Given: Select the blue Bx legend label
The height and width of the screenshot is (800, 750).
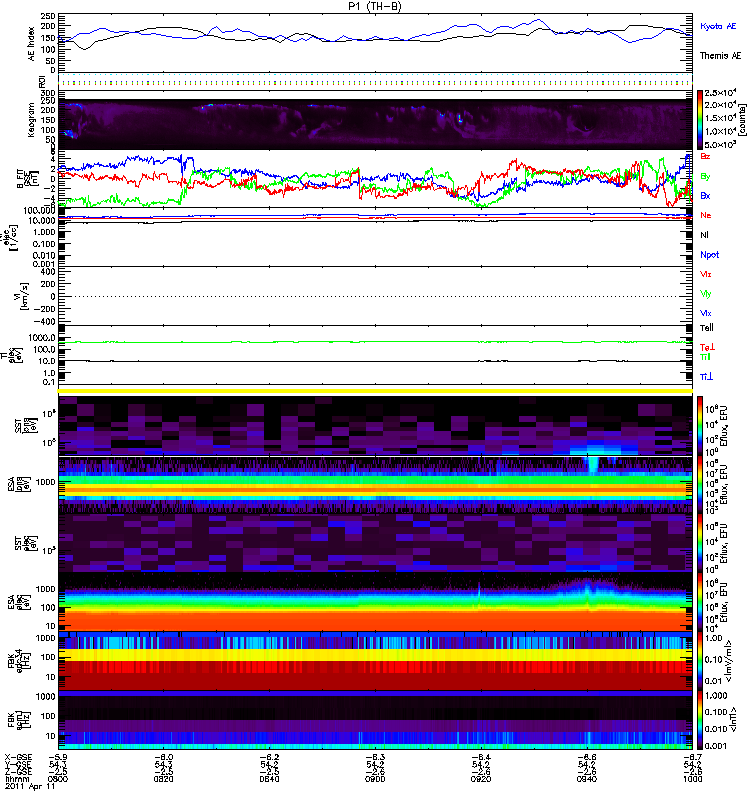Looking at the screenshot, I should coord(705,196).
